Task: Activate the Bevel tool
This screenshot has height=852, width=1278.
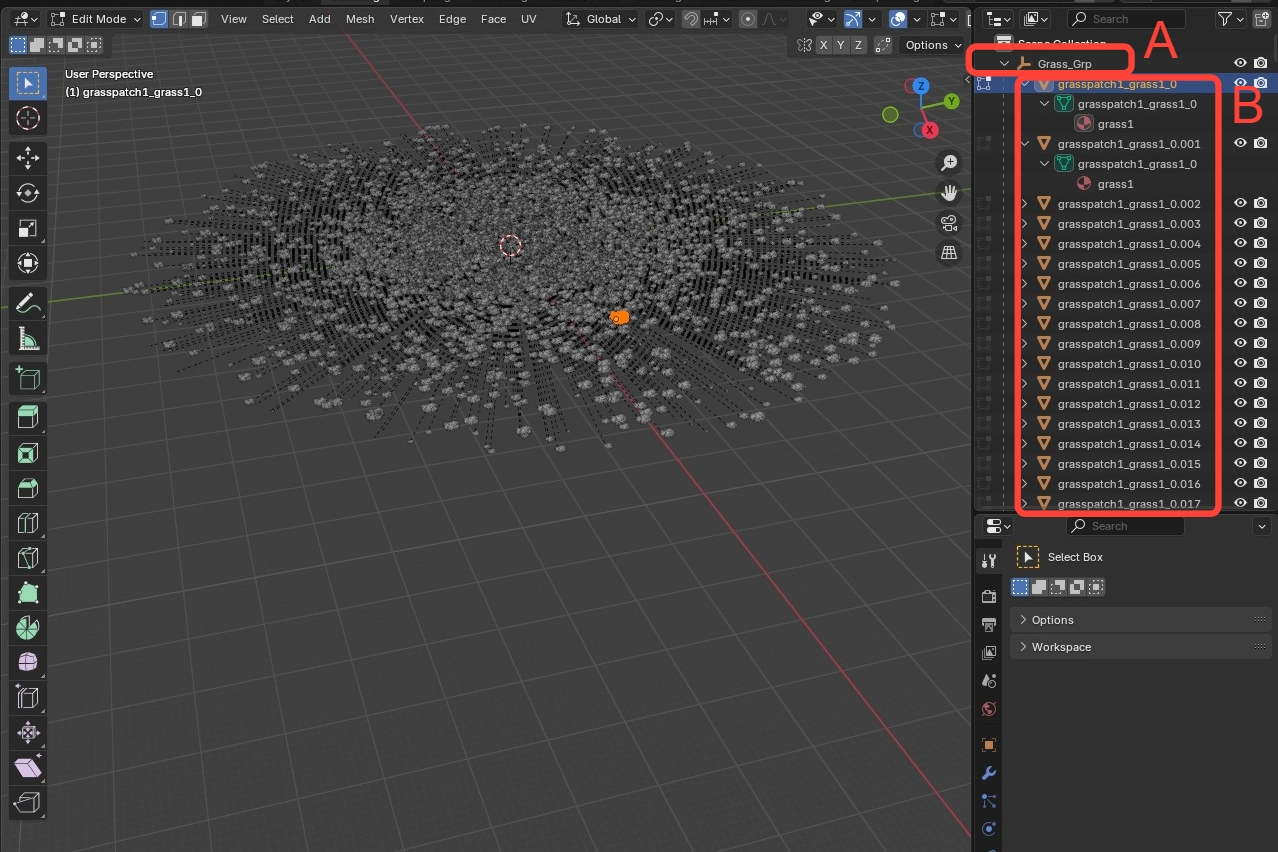Action: click(x=28, y=488)
